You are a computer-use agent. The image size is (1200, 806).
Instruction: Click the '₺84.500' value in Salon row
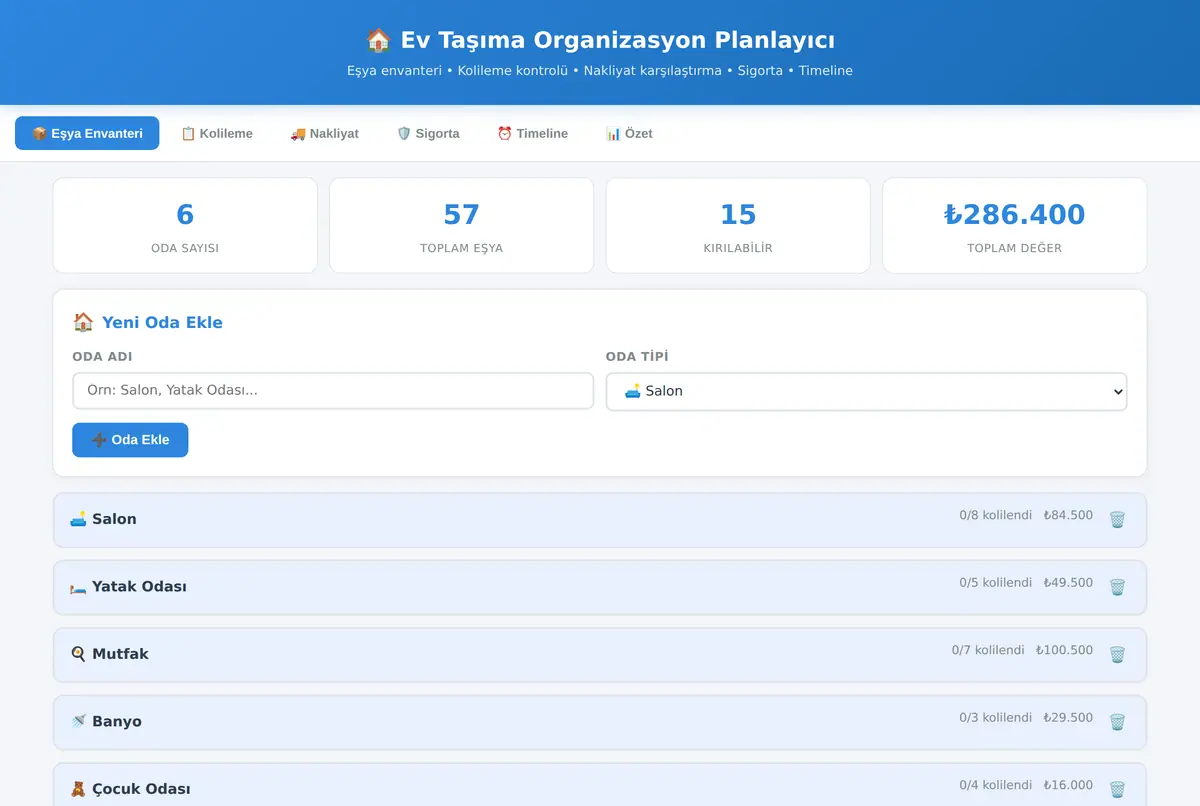(x=1068, y=516)
